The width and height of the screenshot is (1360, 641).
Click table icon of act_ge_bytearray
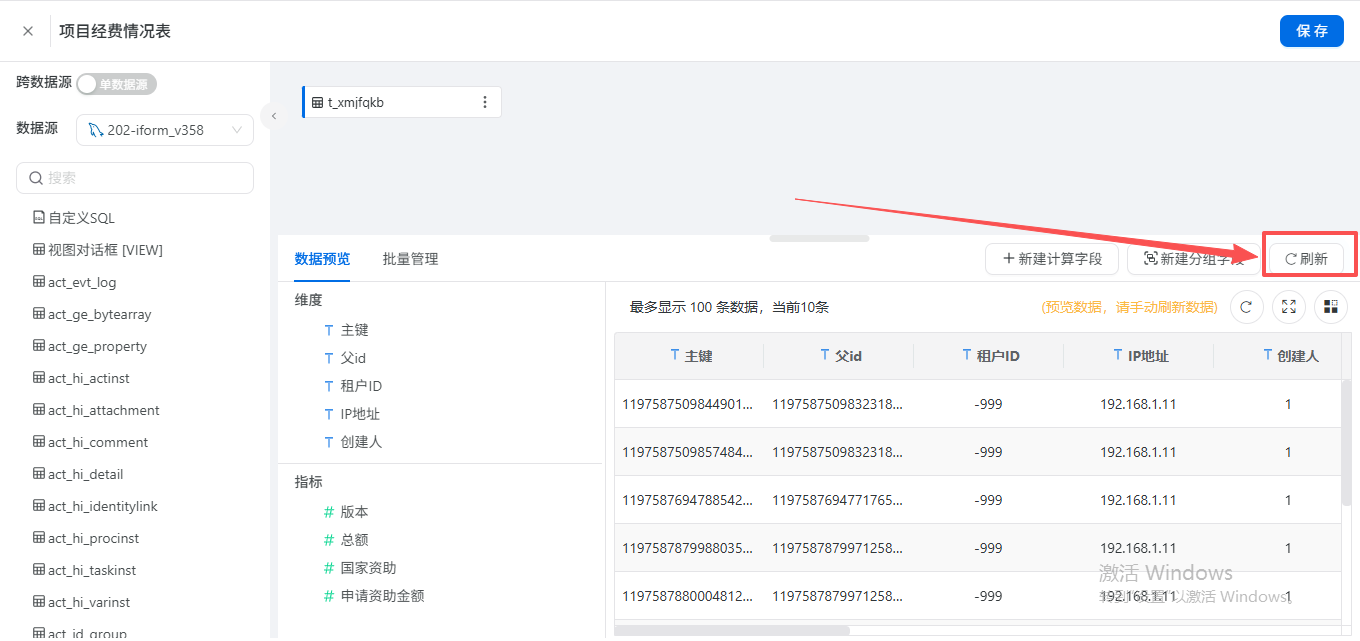pos(39,314)
